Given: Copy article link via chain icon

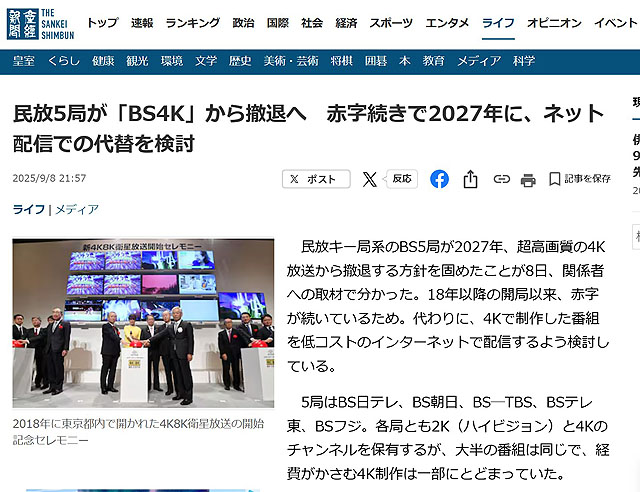Looking at the screenshot, I should (502, 179).
